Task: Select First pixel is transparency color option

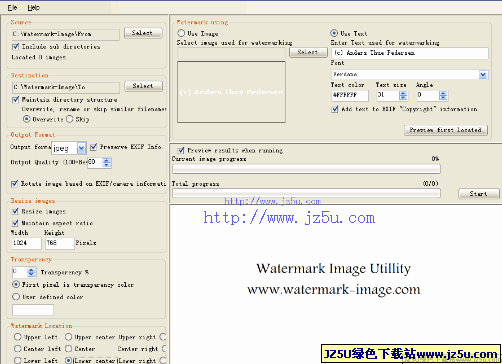Action: click(16, 285)
